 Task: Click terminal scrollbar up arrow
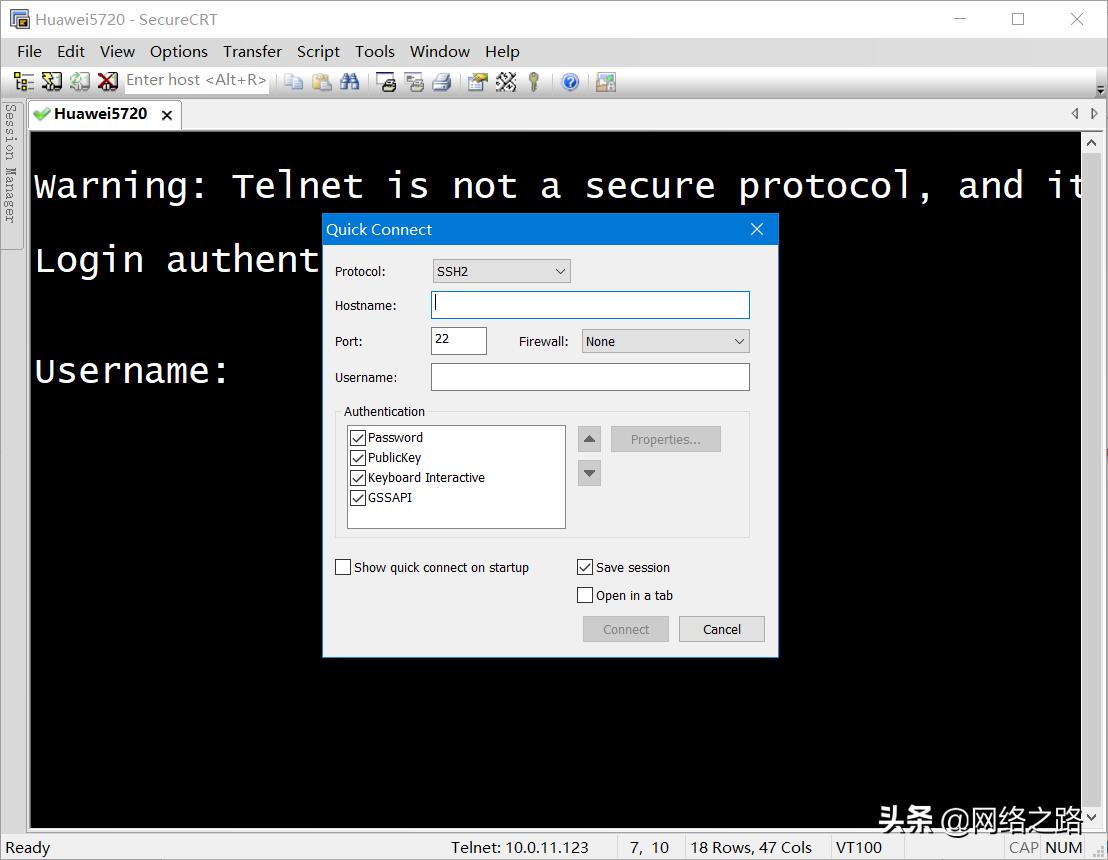pos(1092,143)
